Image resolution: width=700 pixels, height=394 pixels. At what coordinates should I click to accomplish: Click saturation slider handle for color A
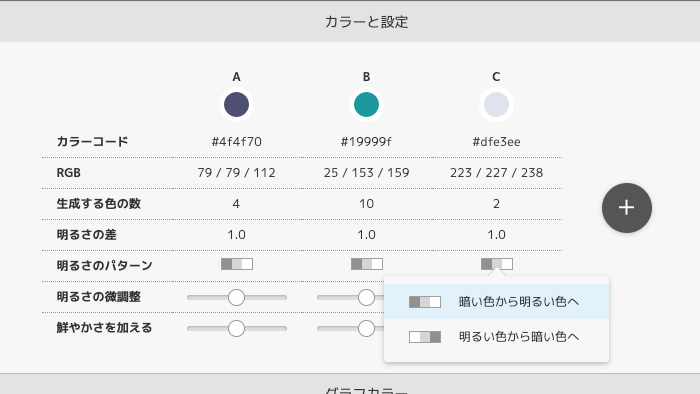tap(236, 328)
